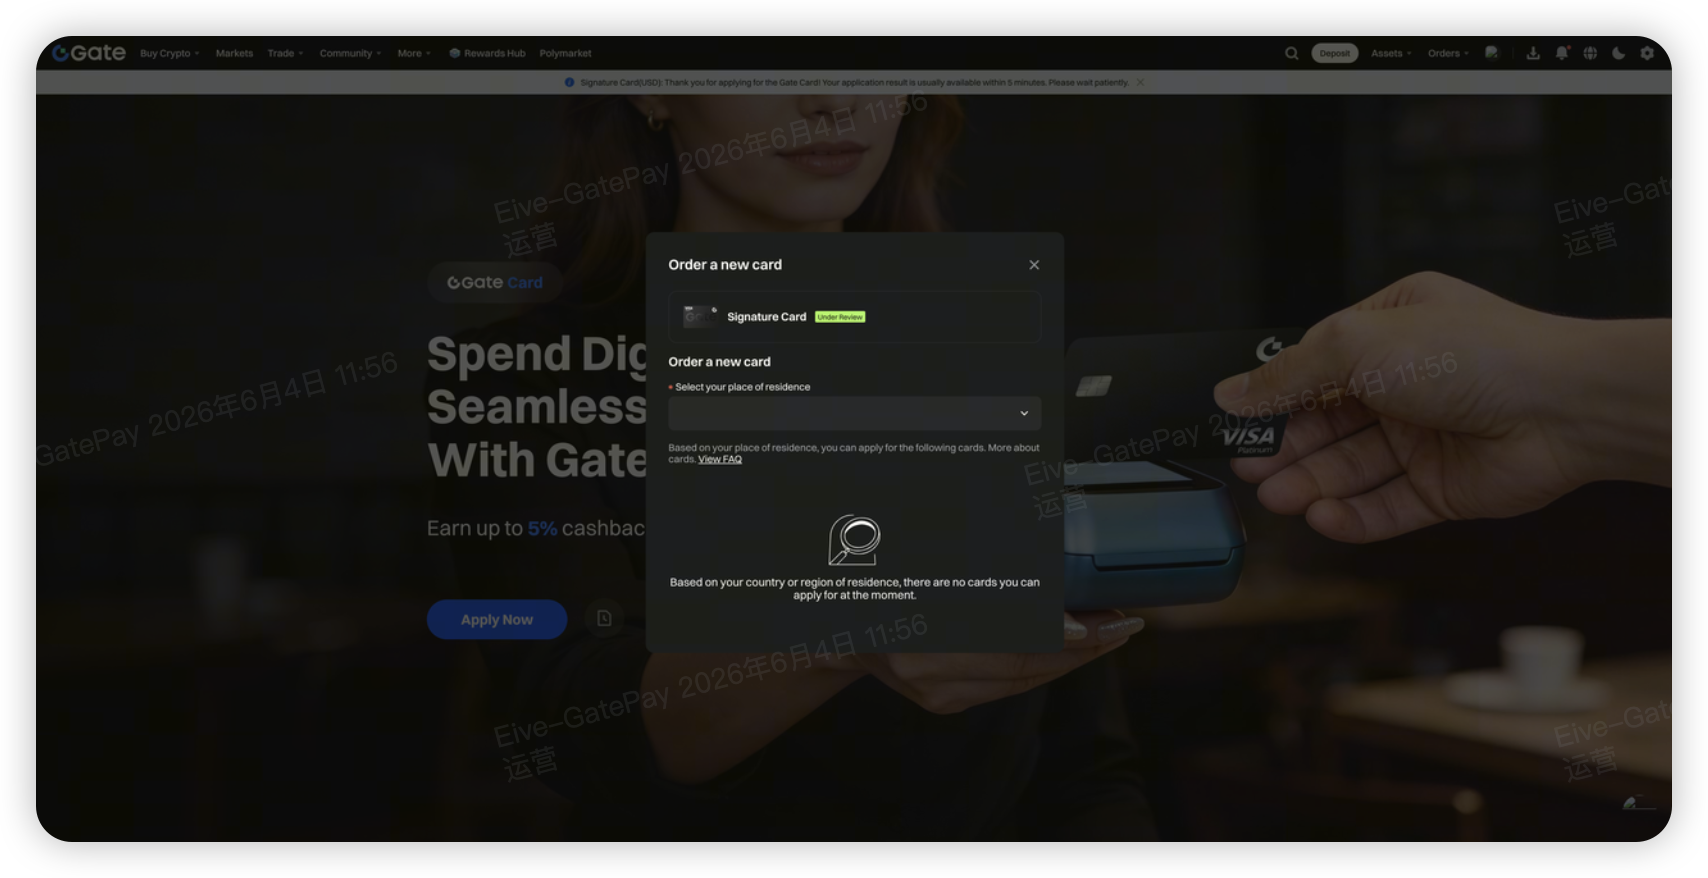This screenshot has height=878, width=1708.
Task: Click the blue info icon in the notice bar
Action: pos(570,82)
